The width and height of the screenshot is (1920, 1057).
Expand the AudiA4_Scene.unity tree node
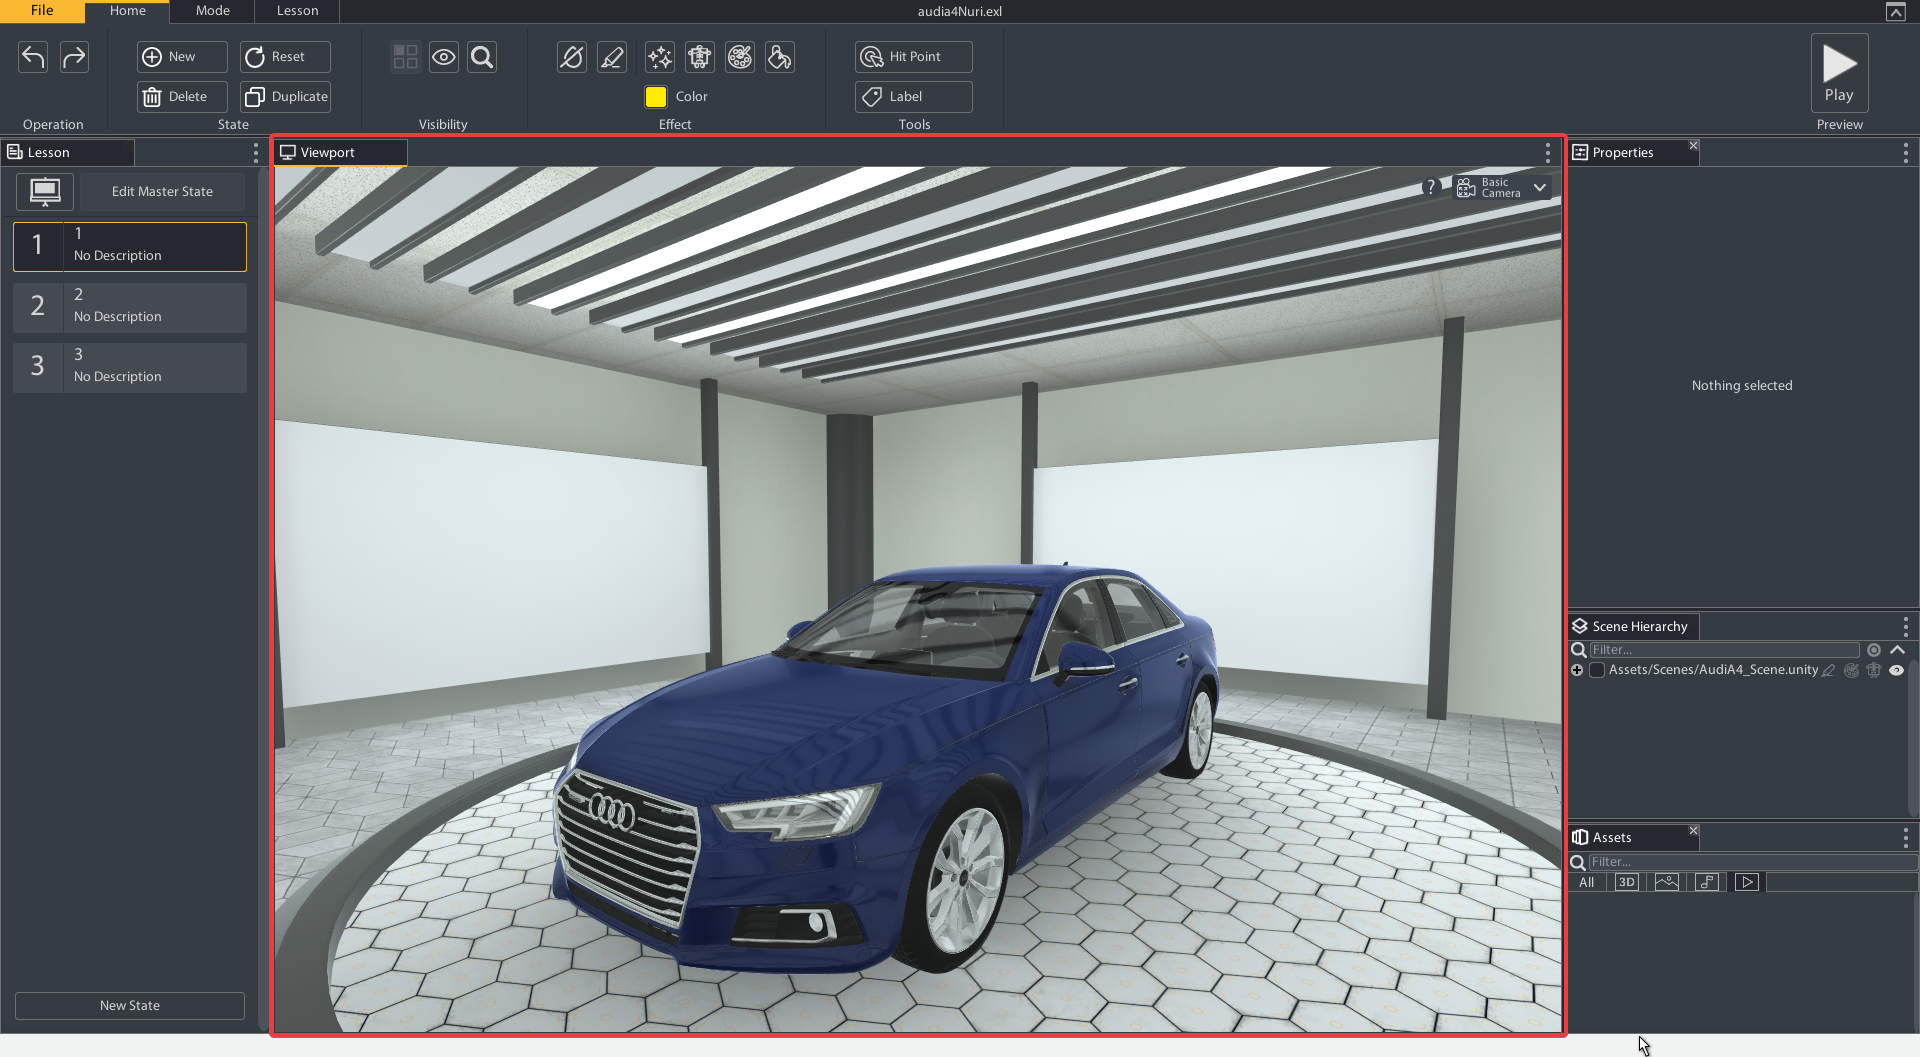pyautogui.click(x=1577, y=670)
